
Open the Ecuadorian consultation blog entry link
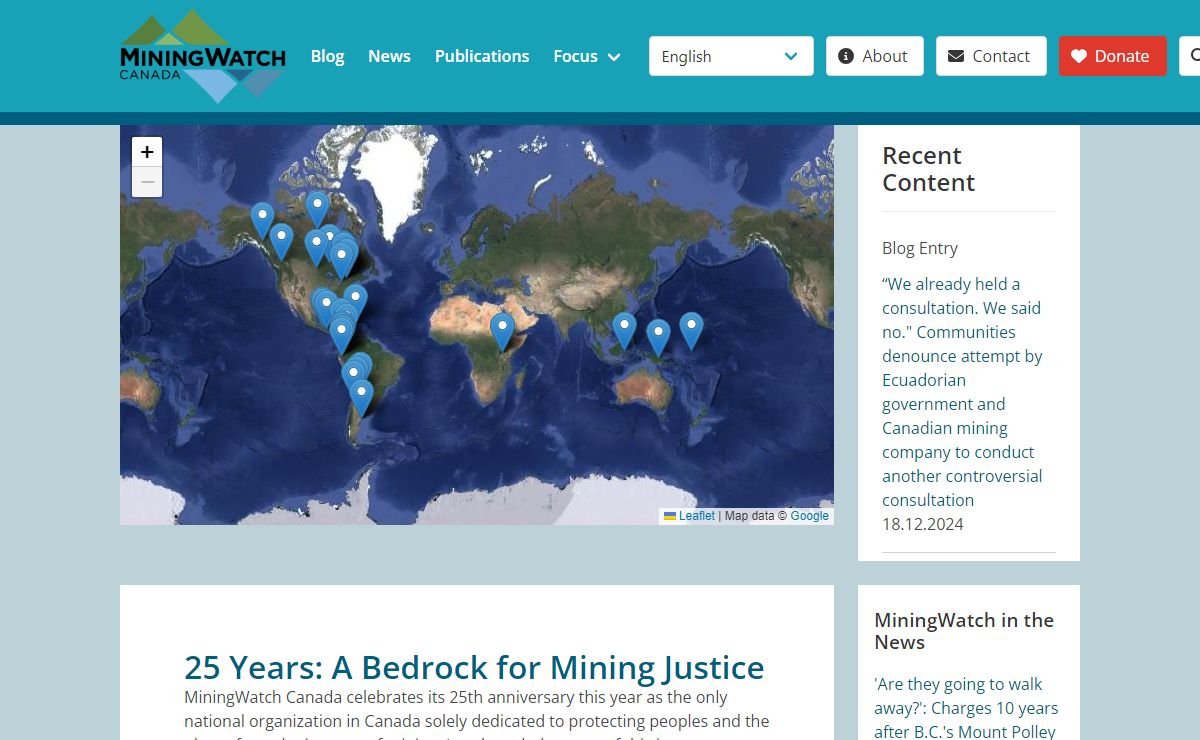(962, 392)
